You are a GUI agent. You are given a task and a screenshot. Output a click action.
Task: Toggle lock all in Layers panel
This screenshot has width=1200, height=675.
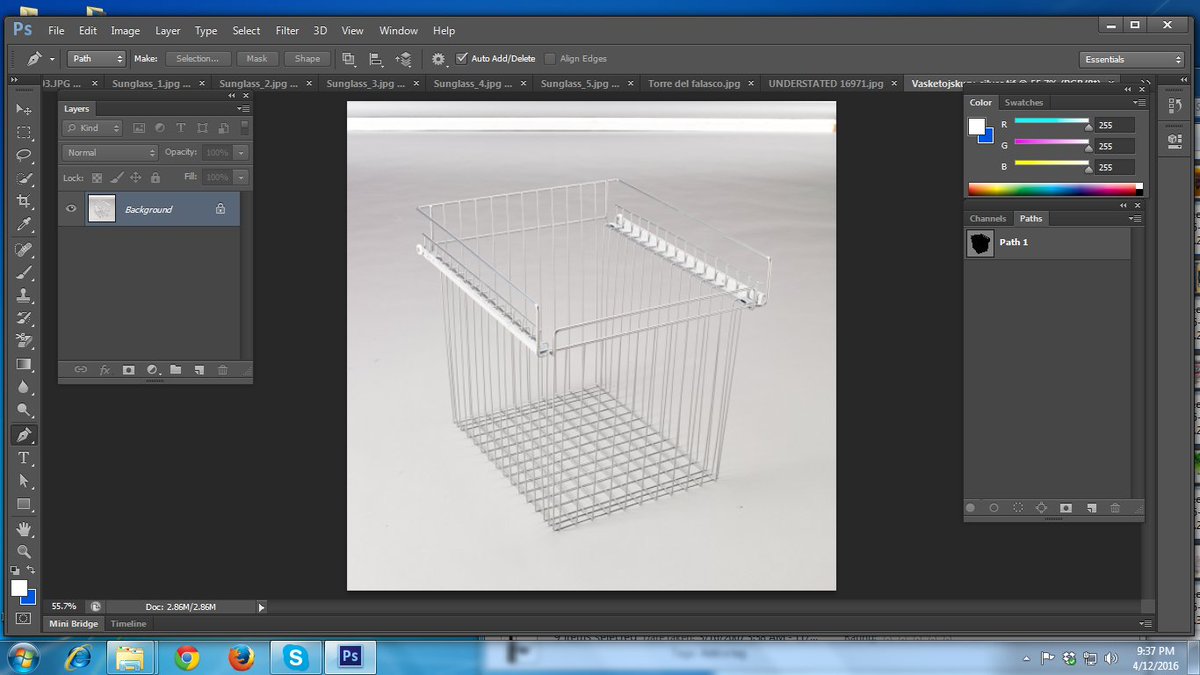[155, 177]
